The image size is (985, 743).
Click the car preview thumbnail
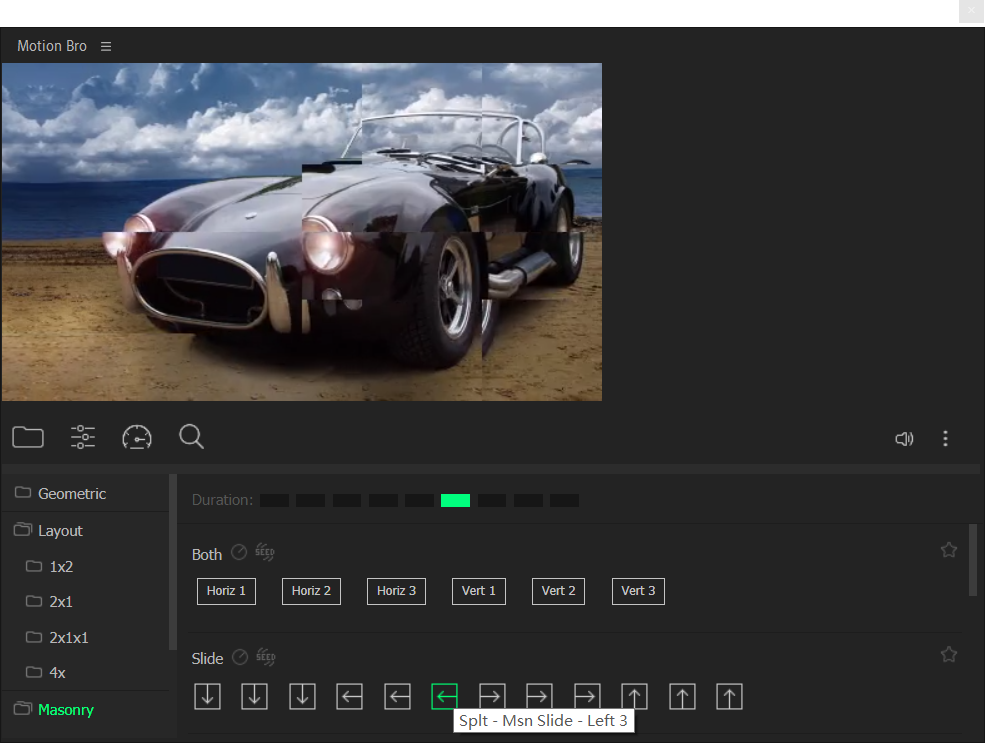click(302, 232)
